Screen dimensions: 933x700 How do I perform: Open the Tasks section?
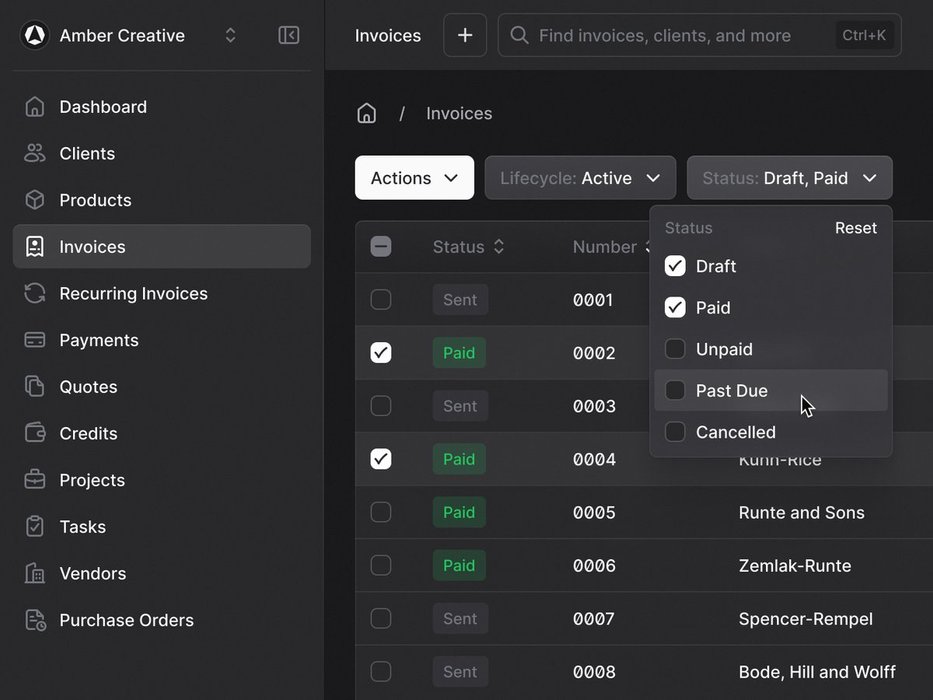point(162,526)
